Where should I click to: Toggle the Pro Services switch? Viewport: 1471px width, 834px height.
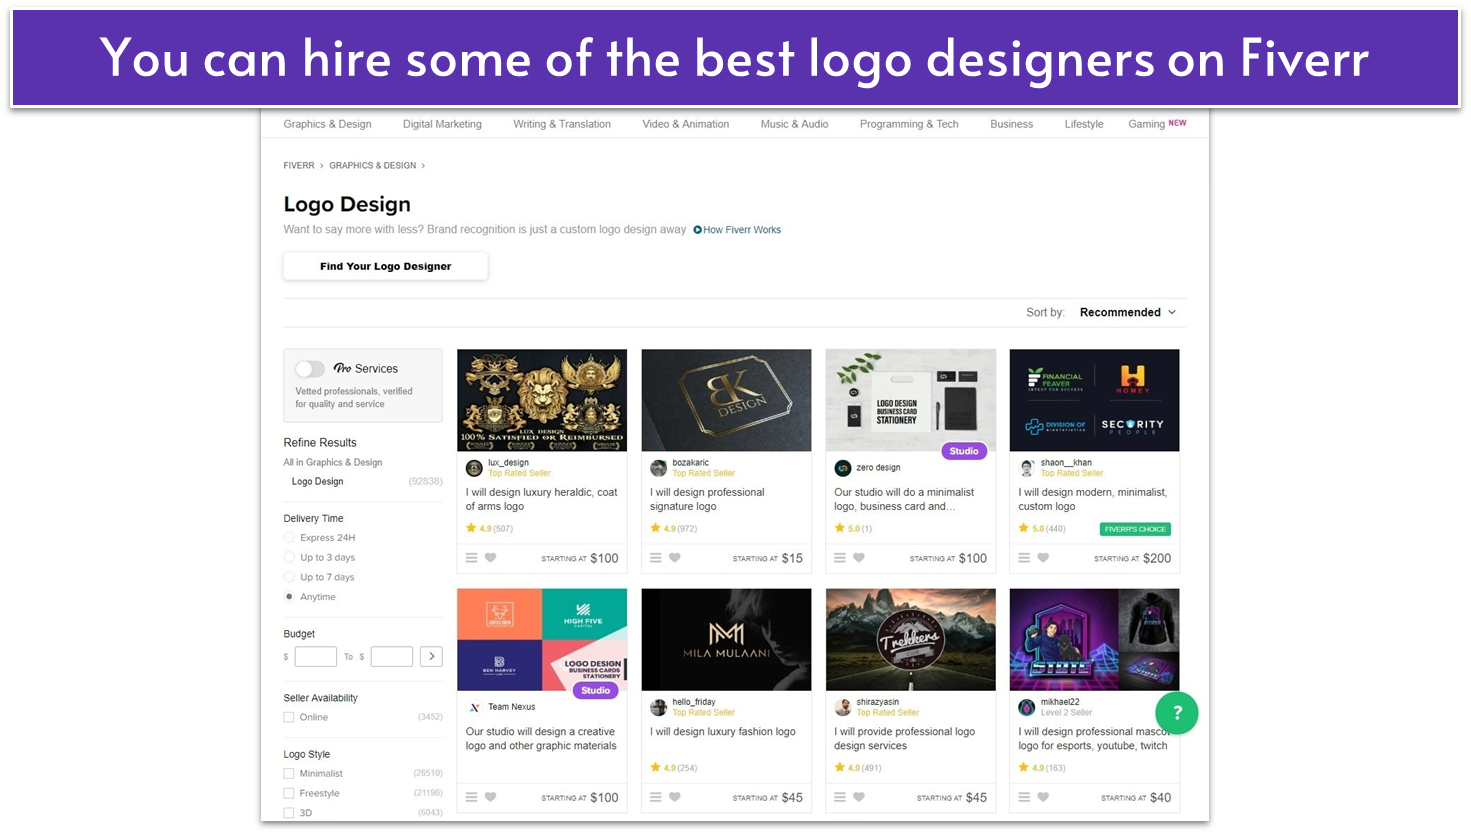[x=310, y=369]
